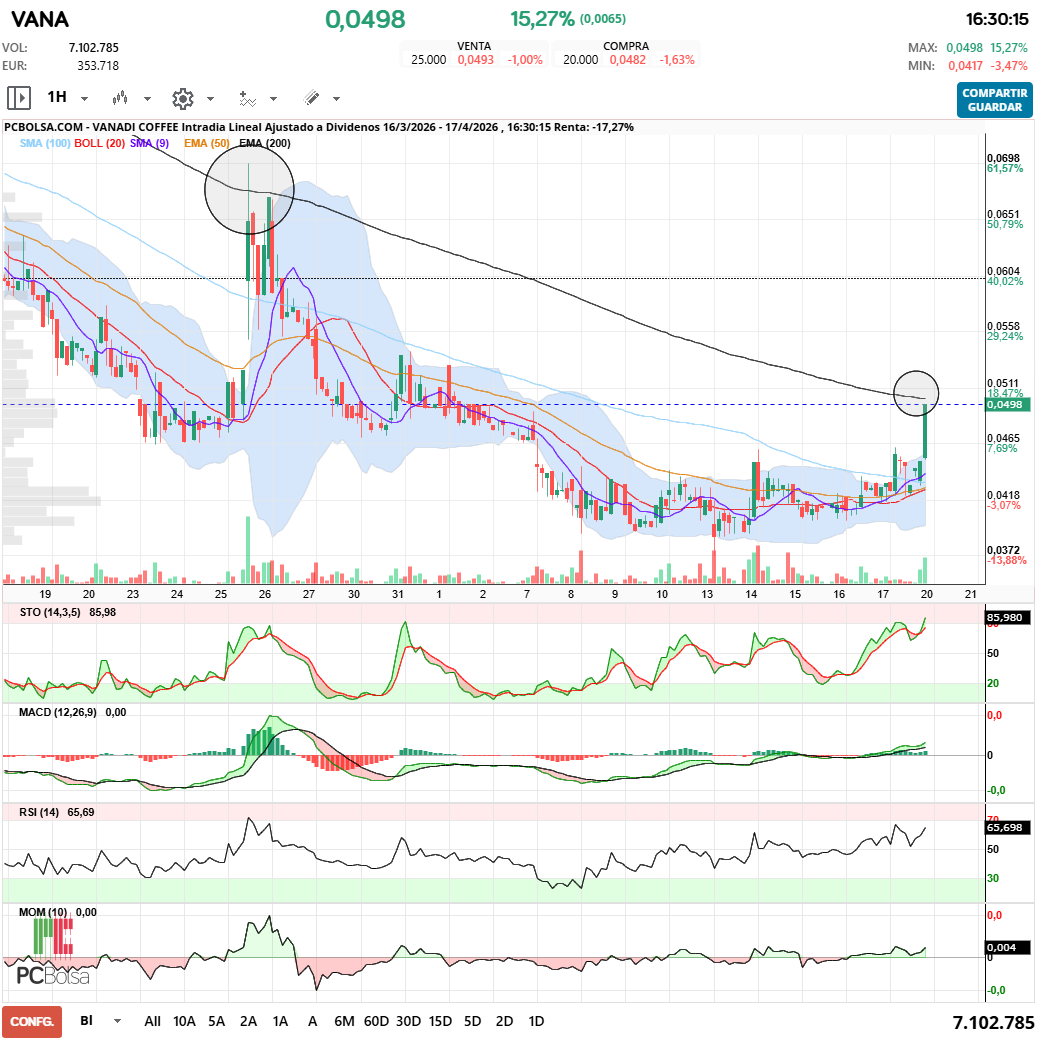This screenshot has width=1048, height=1043.
Task: Select the 1D time range
Action: click(536, 1021)
